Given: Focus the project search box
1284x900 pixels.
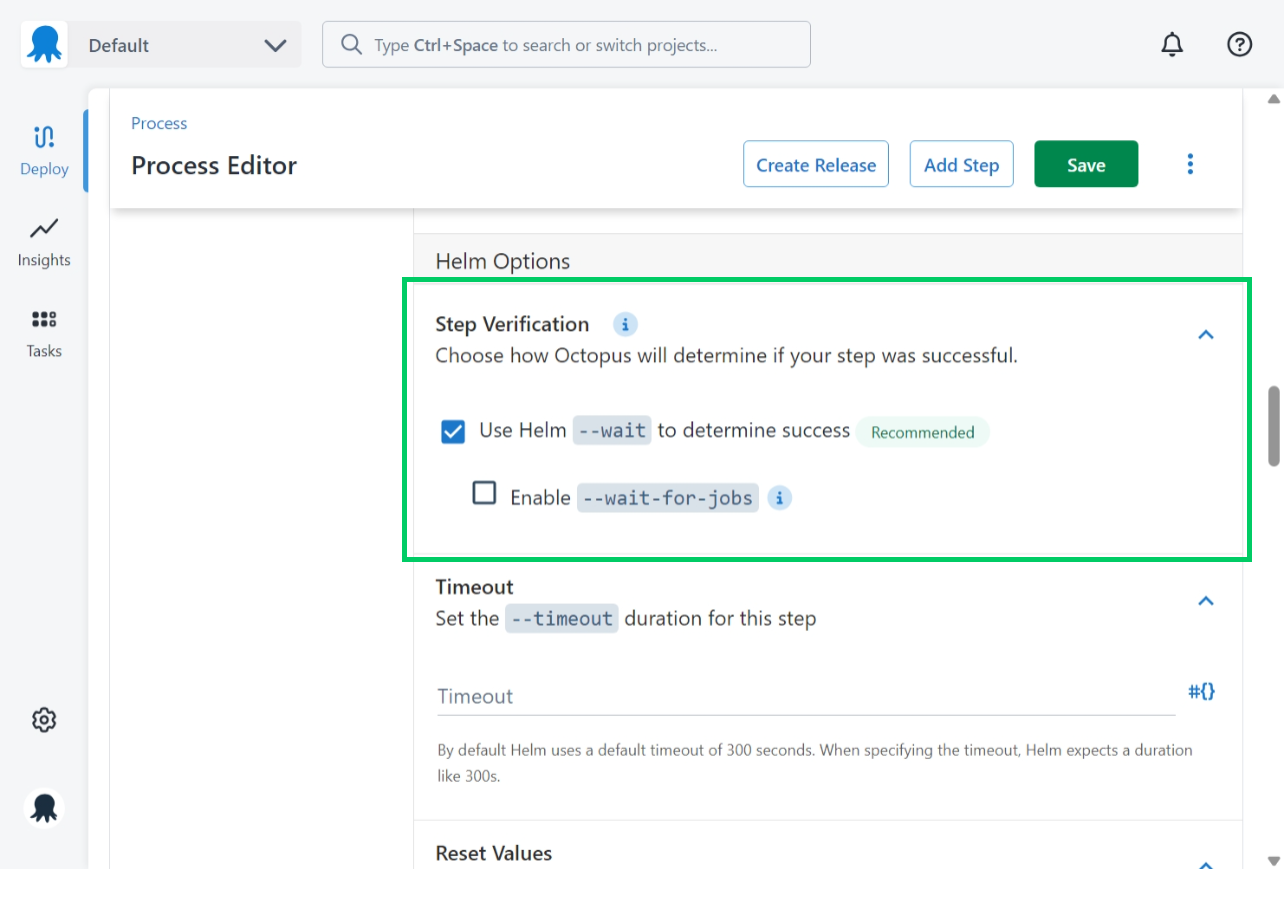Looking at the screenshot, I should pyautogui.click(x=566, y=45).
